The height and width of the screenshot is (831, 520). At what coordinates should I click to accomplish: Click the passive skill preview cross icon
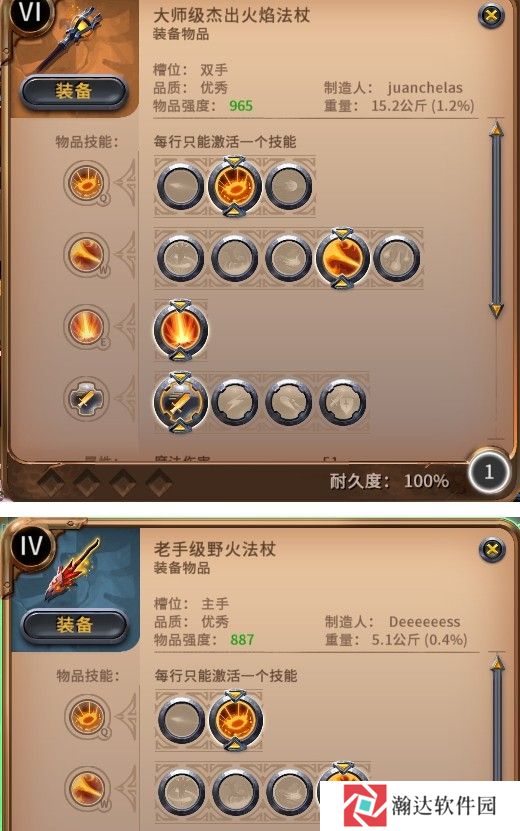pyautogui.click(x=85, y=398)
